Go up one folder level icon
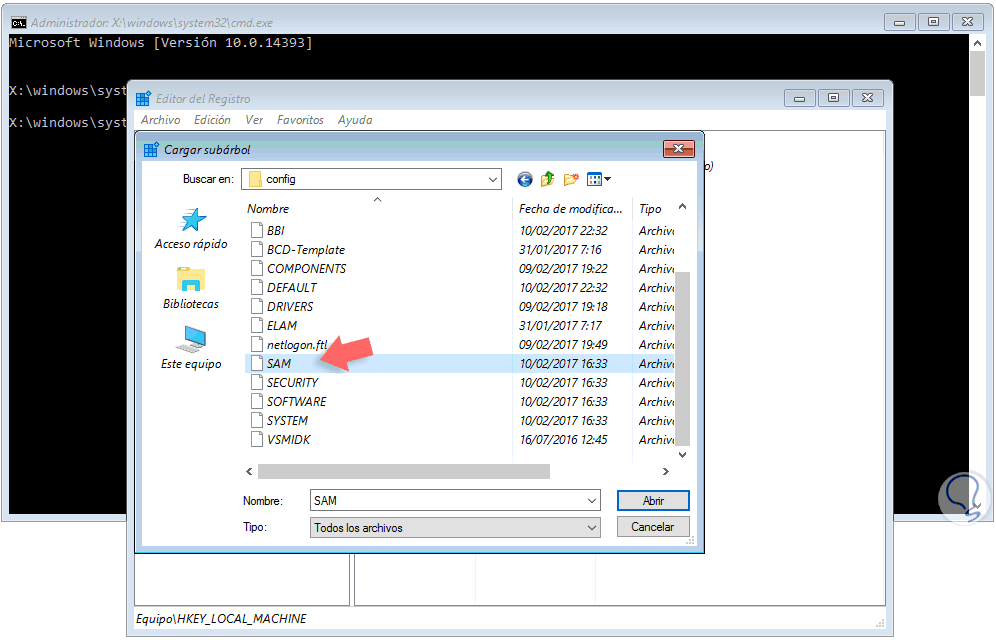 coord(547,180)
